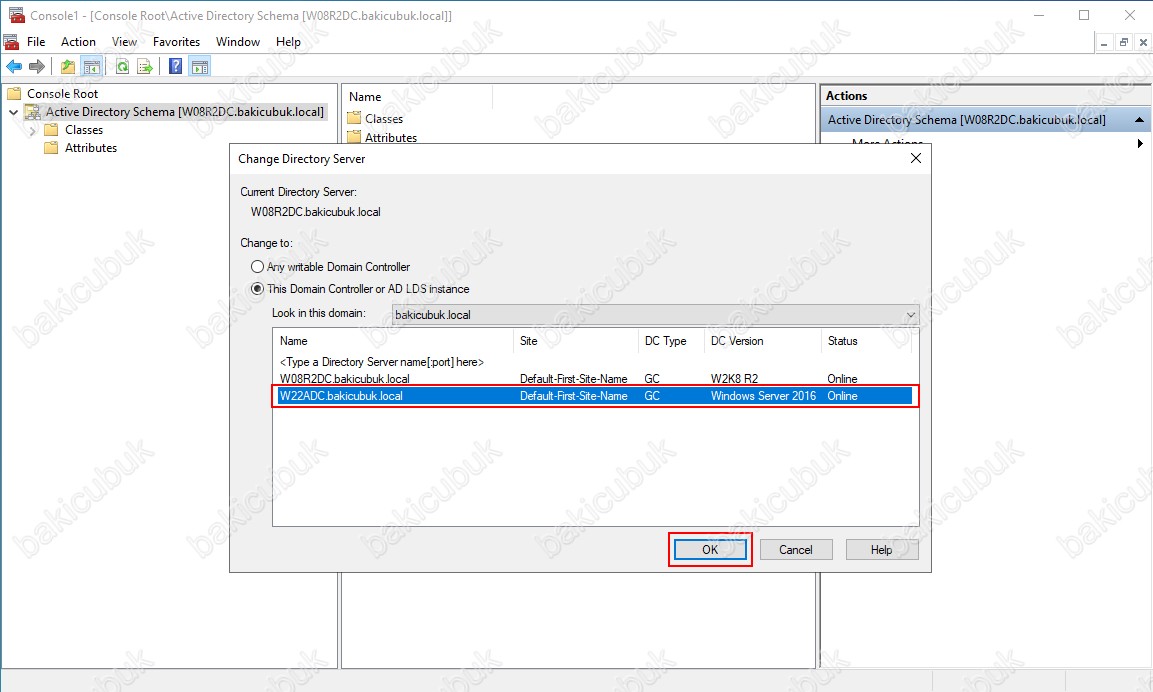The image size is (1153, 692).
Task: Click 'Default-First-Site-Name' in W08R2DC row
Action: [574, 379]
